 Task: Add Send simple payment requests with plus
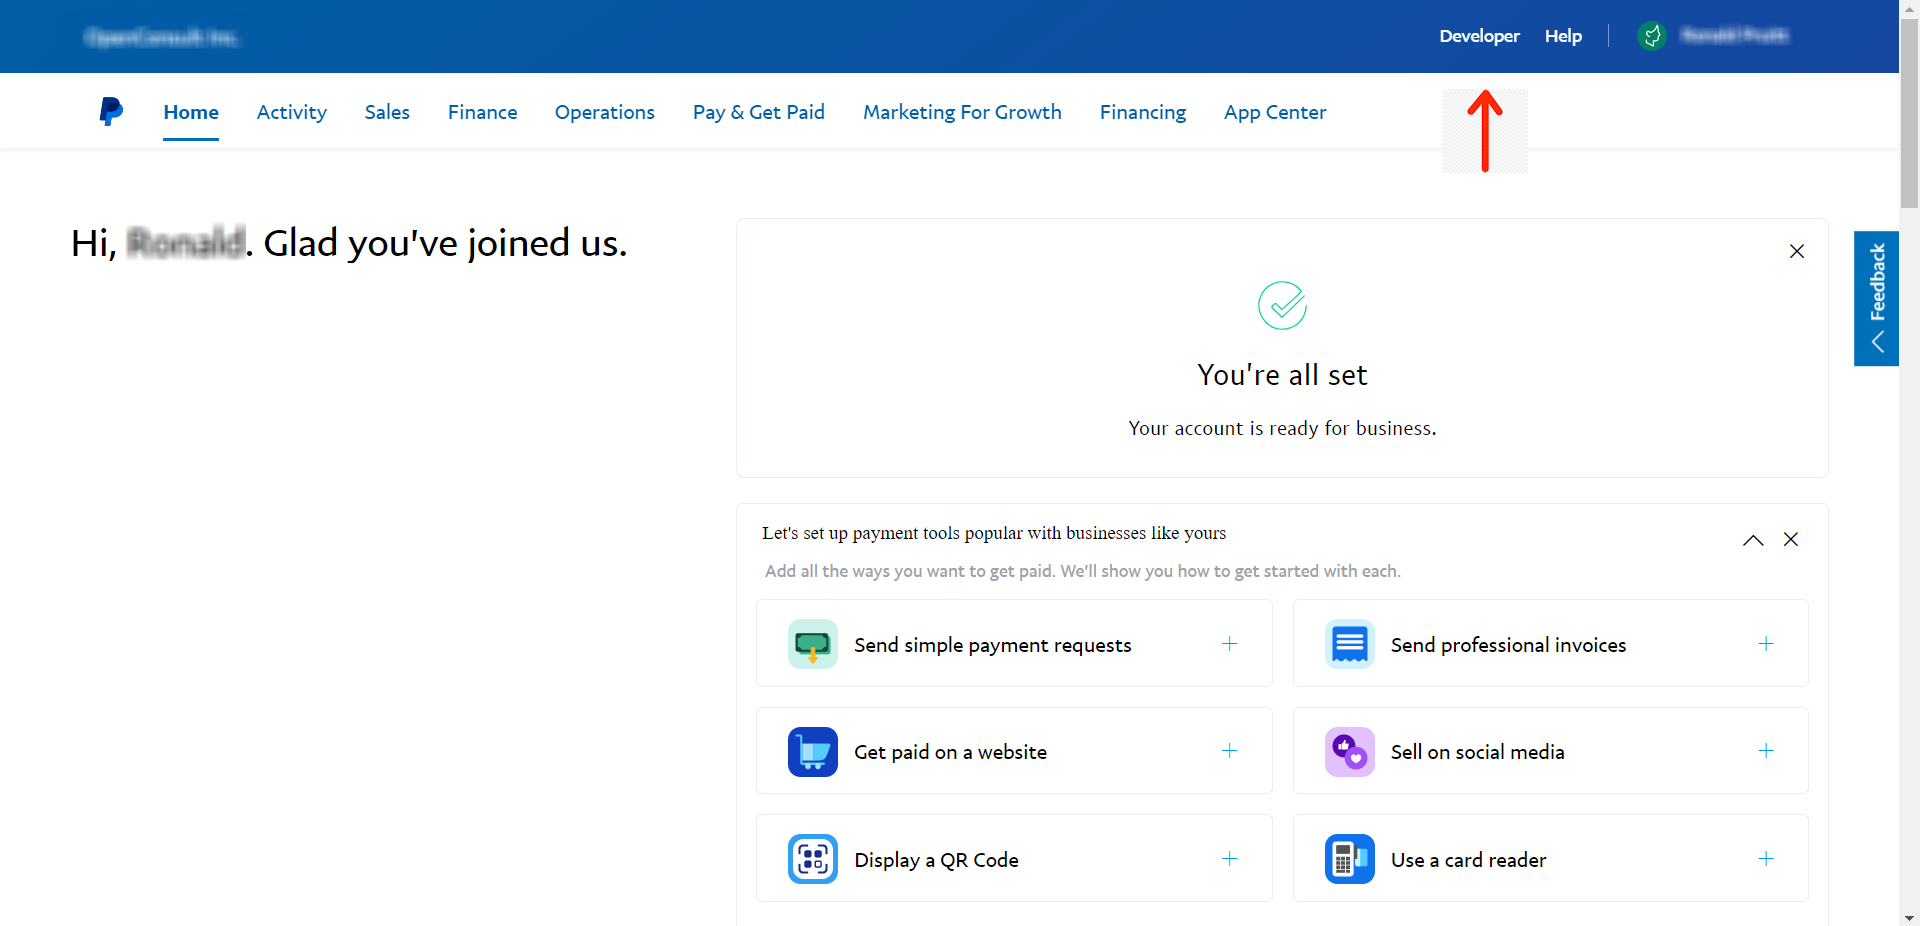point(1229,644)
